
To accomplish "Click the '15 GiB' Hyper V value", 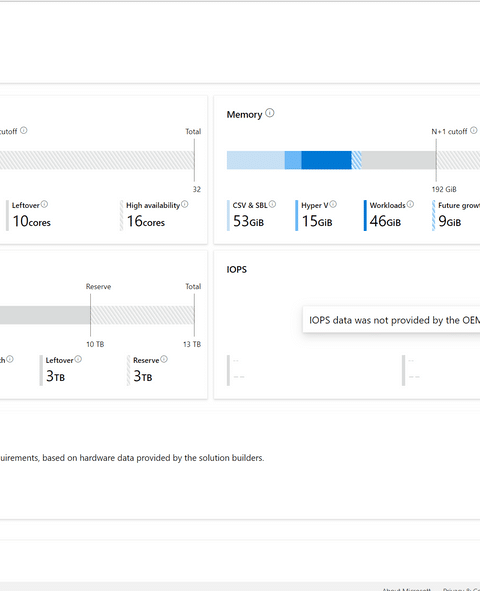I will [x=317, y=221].
